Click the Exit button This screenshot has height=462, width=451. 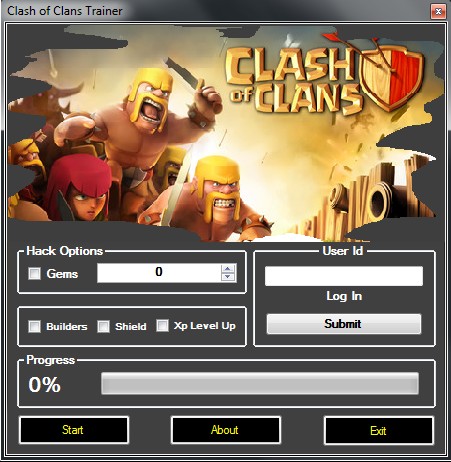pyautogui.click(x=379, y=431)
